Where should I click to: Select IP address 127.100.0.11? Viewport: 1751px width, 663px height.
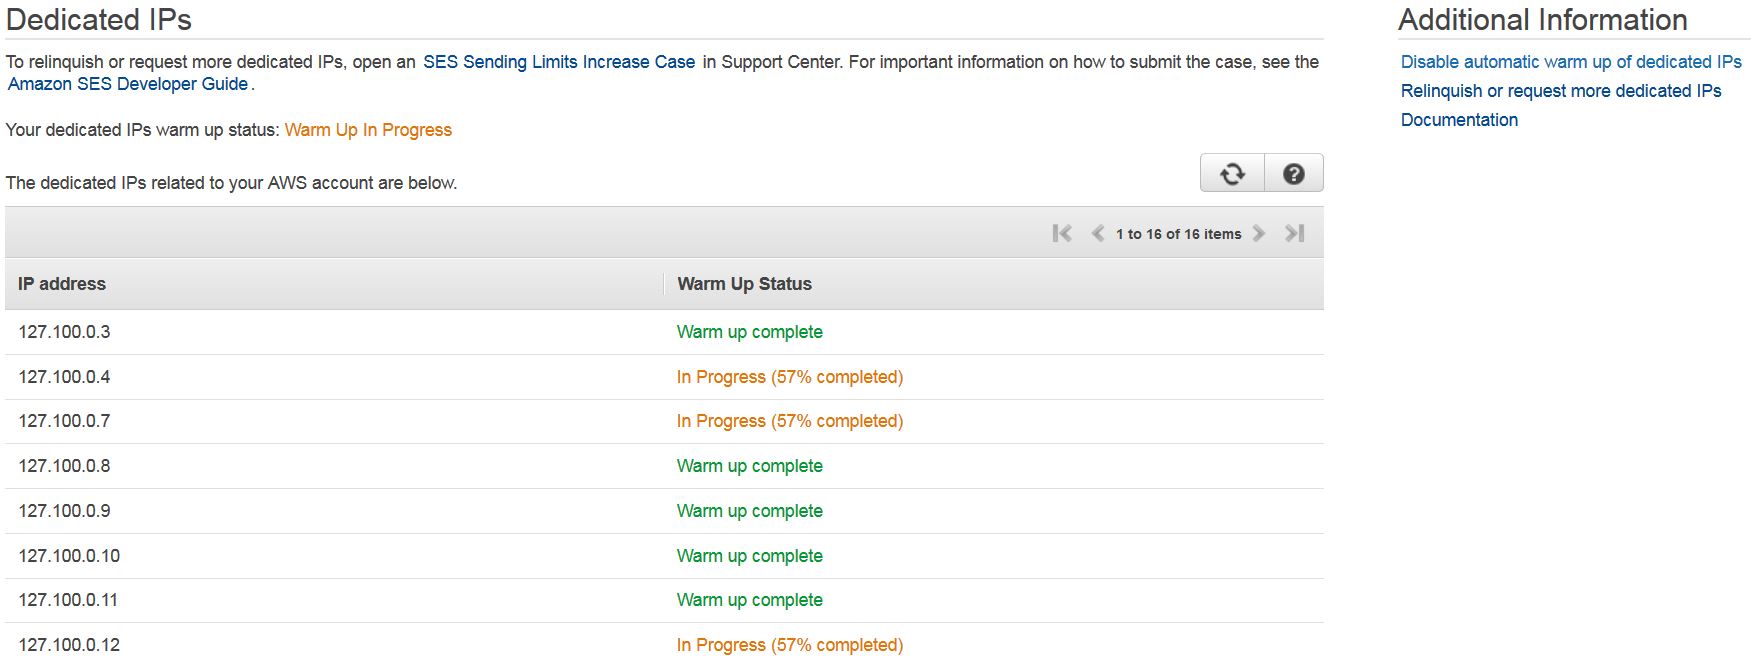point(68,600)
